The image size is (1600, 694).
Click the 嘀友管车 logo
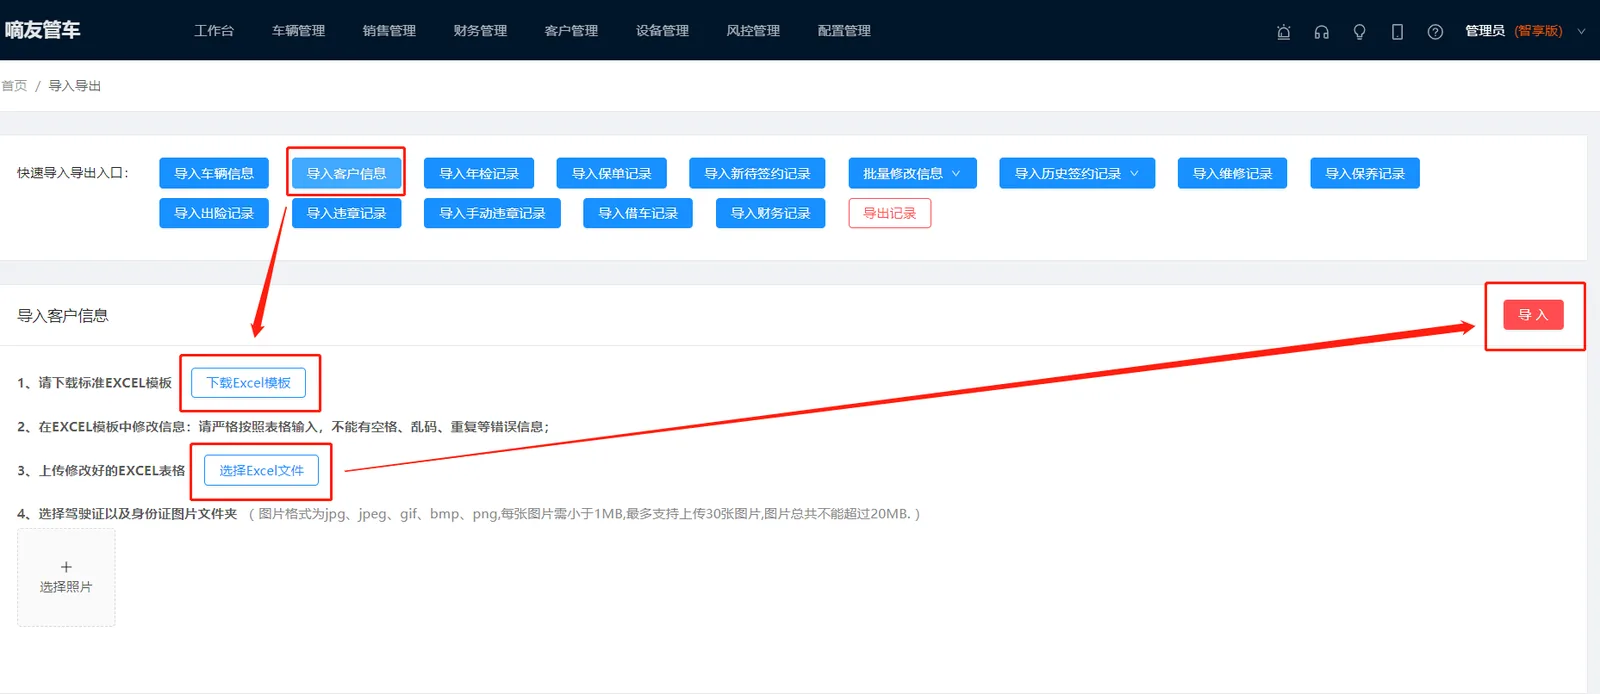42,30
